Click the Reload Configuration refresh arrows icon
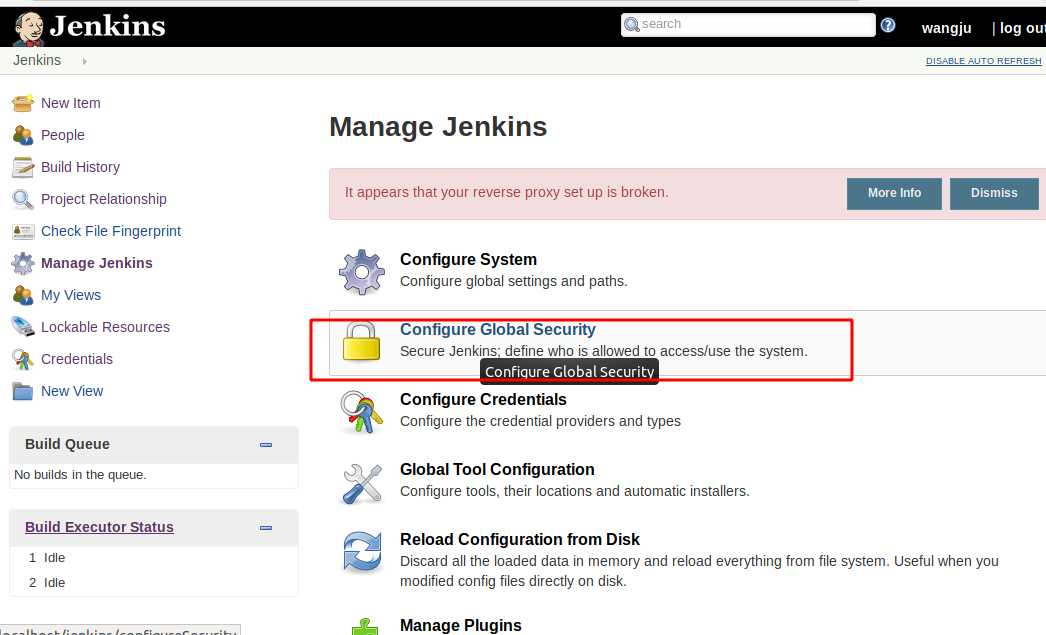This screenshot has width=1046, height=635. 362,552
